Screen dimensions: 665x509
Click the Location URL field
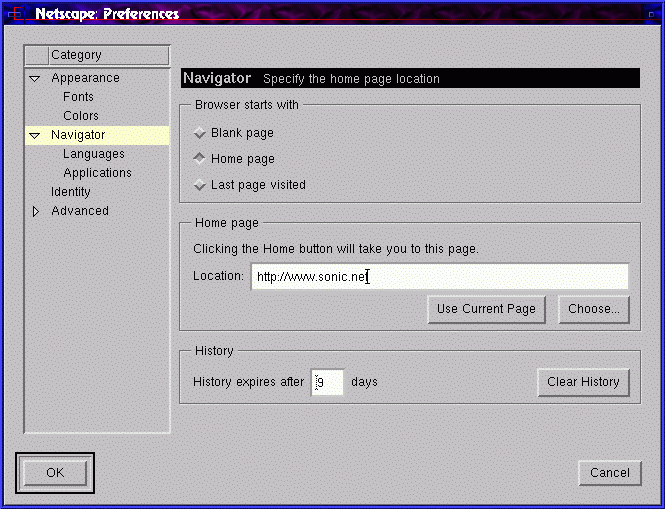pyautogui.click(x=440, y=277)
